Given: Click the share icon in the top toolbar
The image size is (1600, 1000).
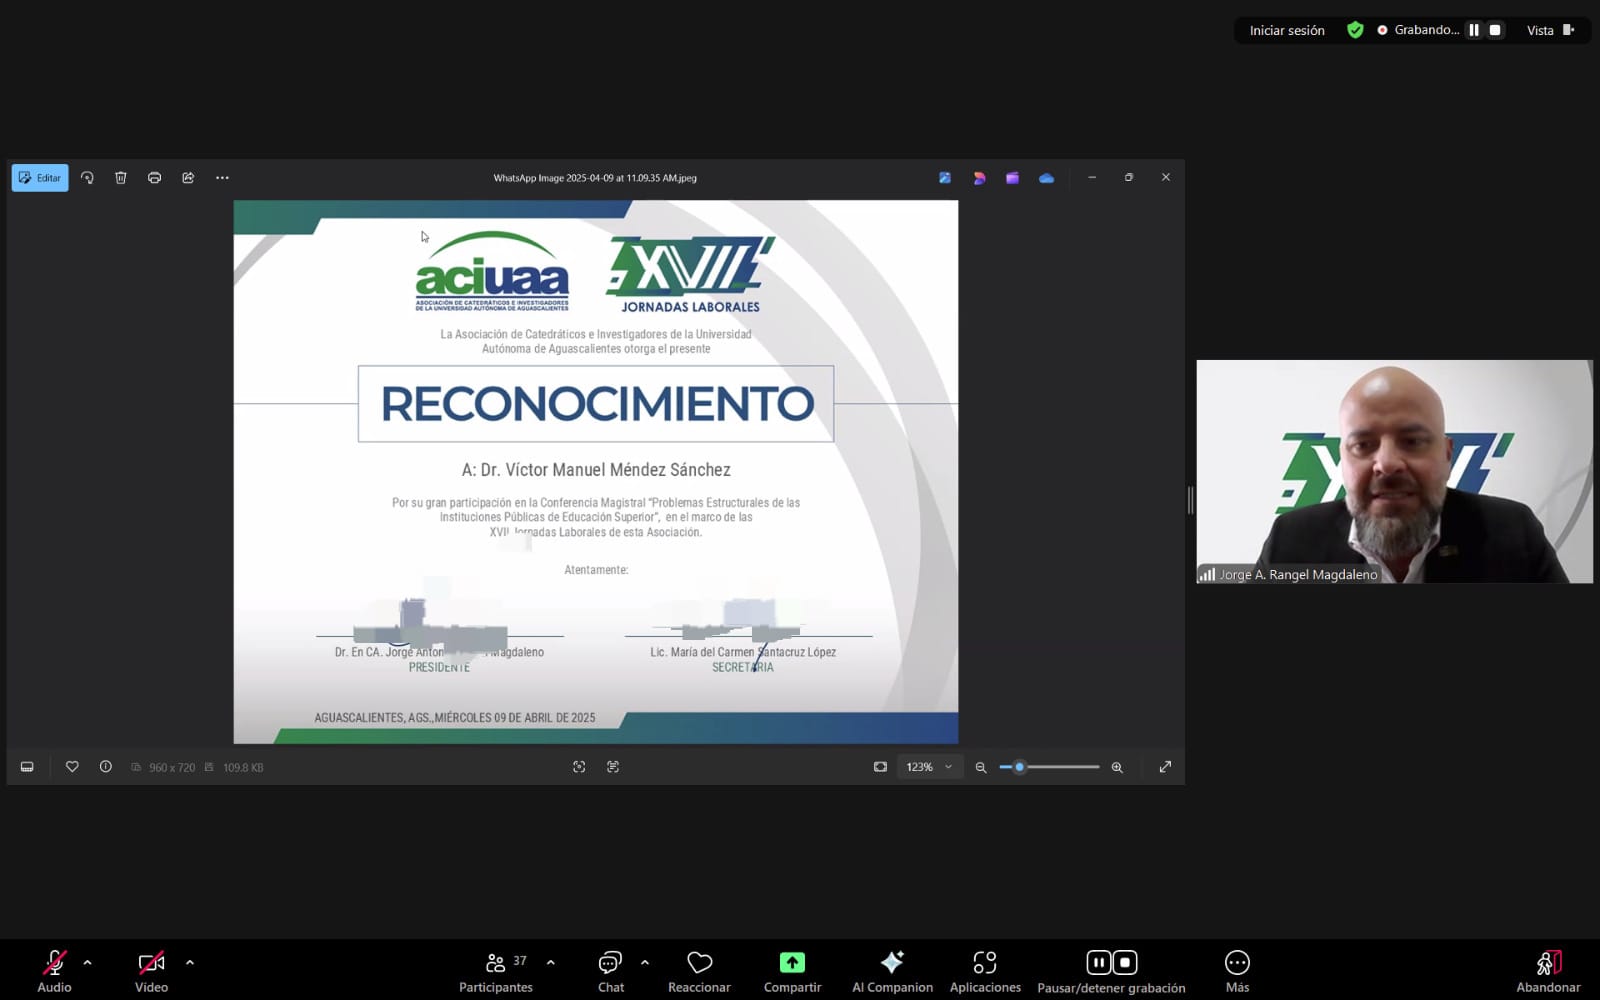Looking at the screenshot, I should (x=188, y=177).
